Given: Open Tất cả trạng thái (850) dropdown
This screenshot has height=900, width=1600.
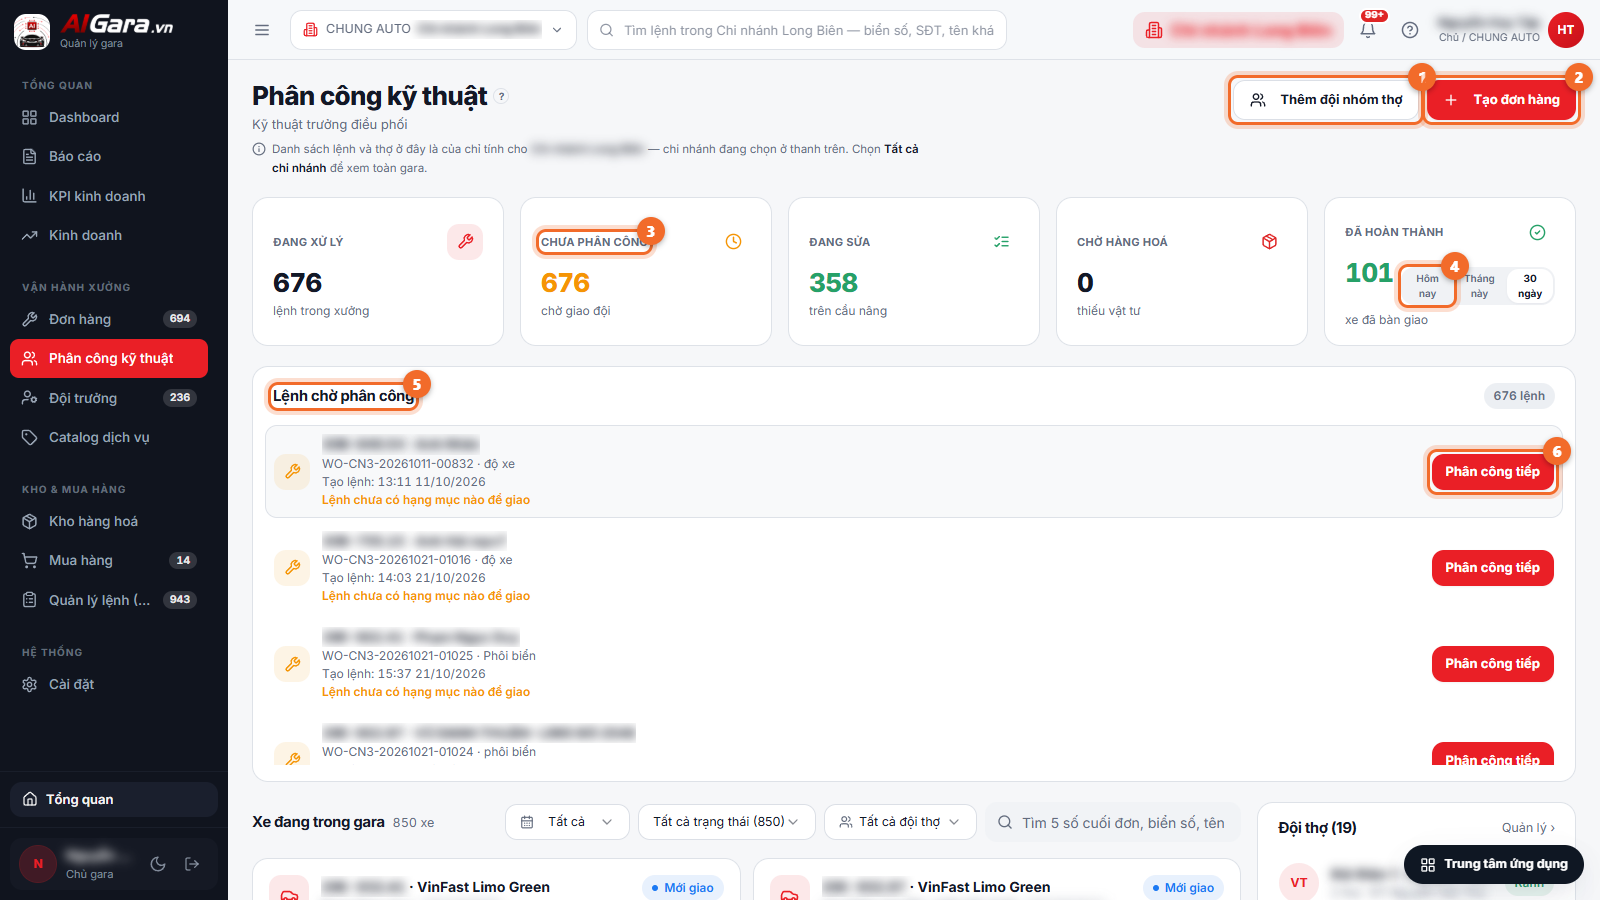Looking at the screenshot, I should [727, 822].
